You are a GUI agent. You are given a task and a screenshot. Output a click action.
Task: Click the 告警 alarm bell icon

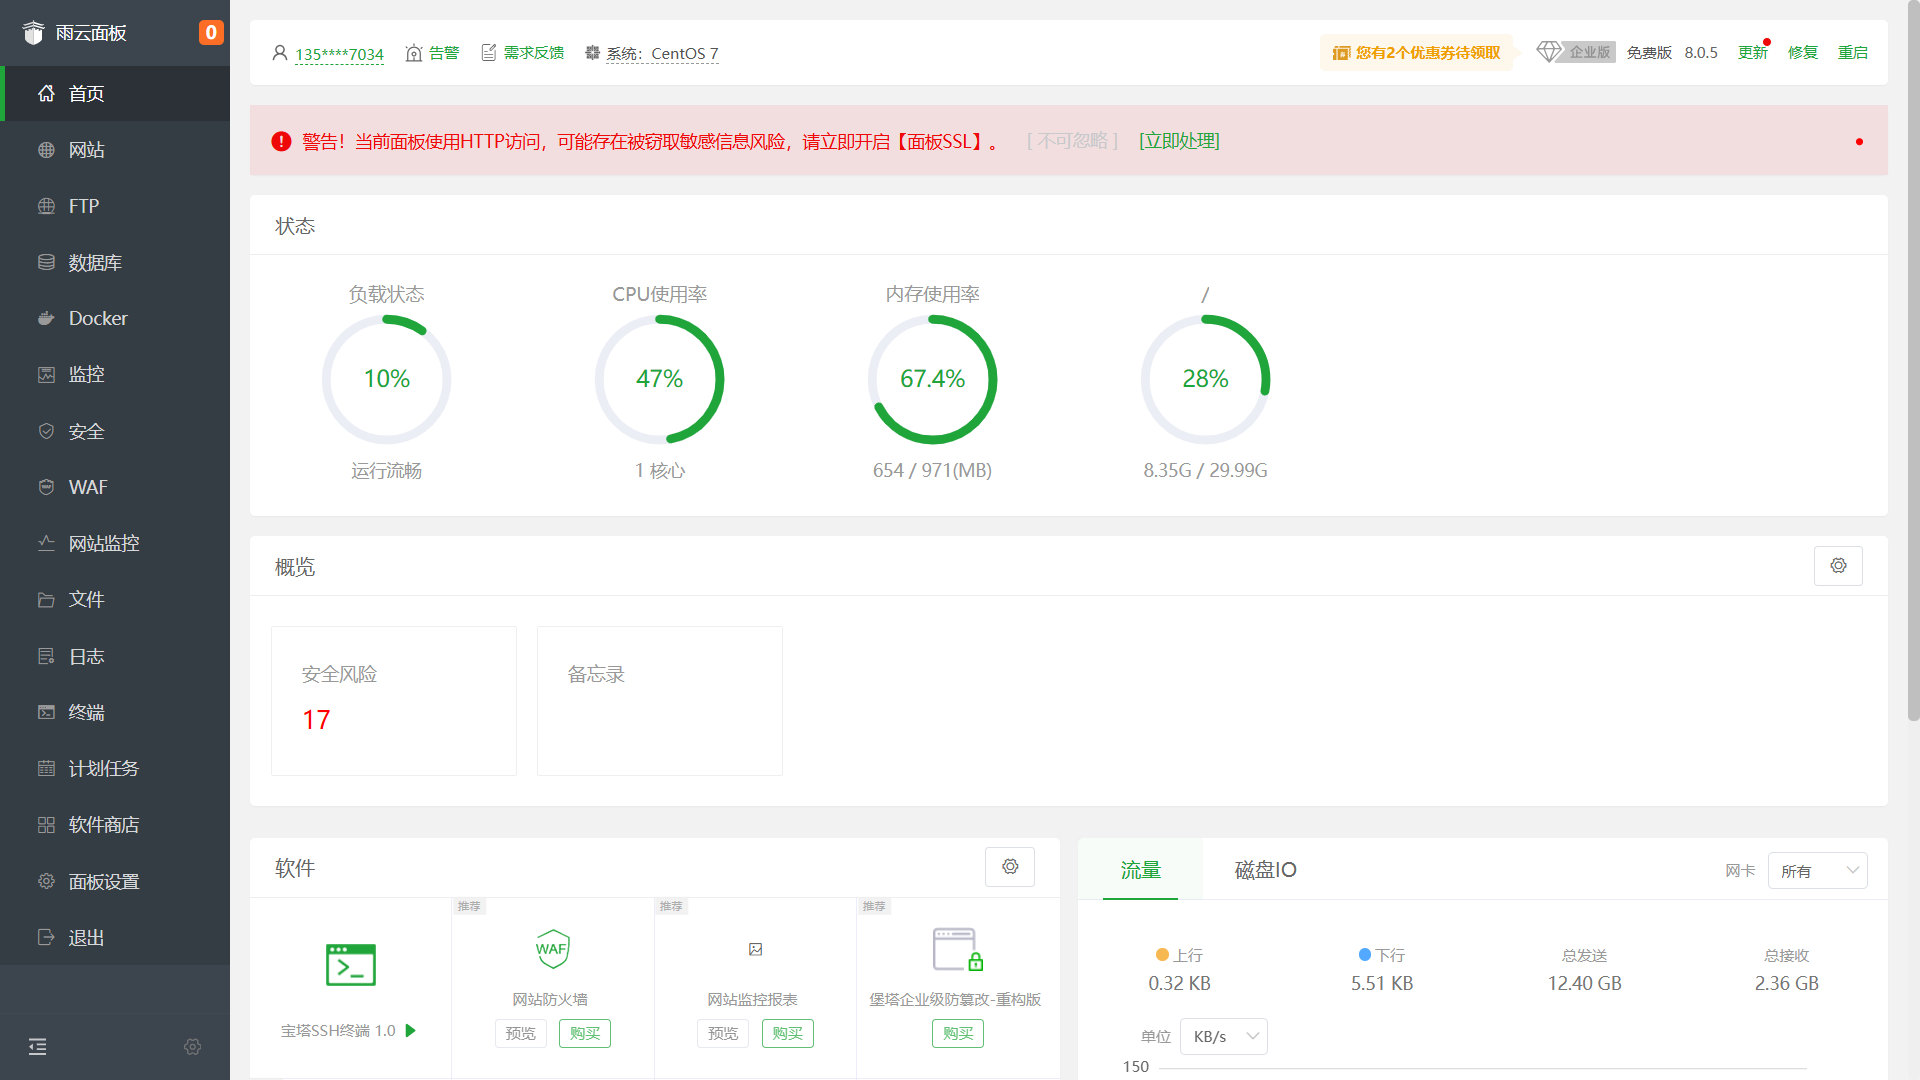[x=414, y=53]
